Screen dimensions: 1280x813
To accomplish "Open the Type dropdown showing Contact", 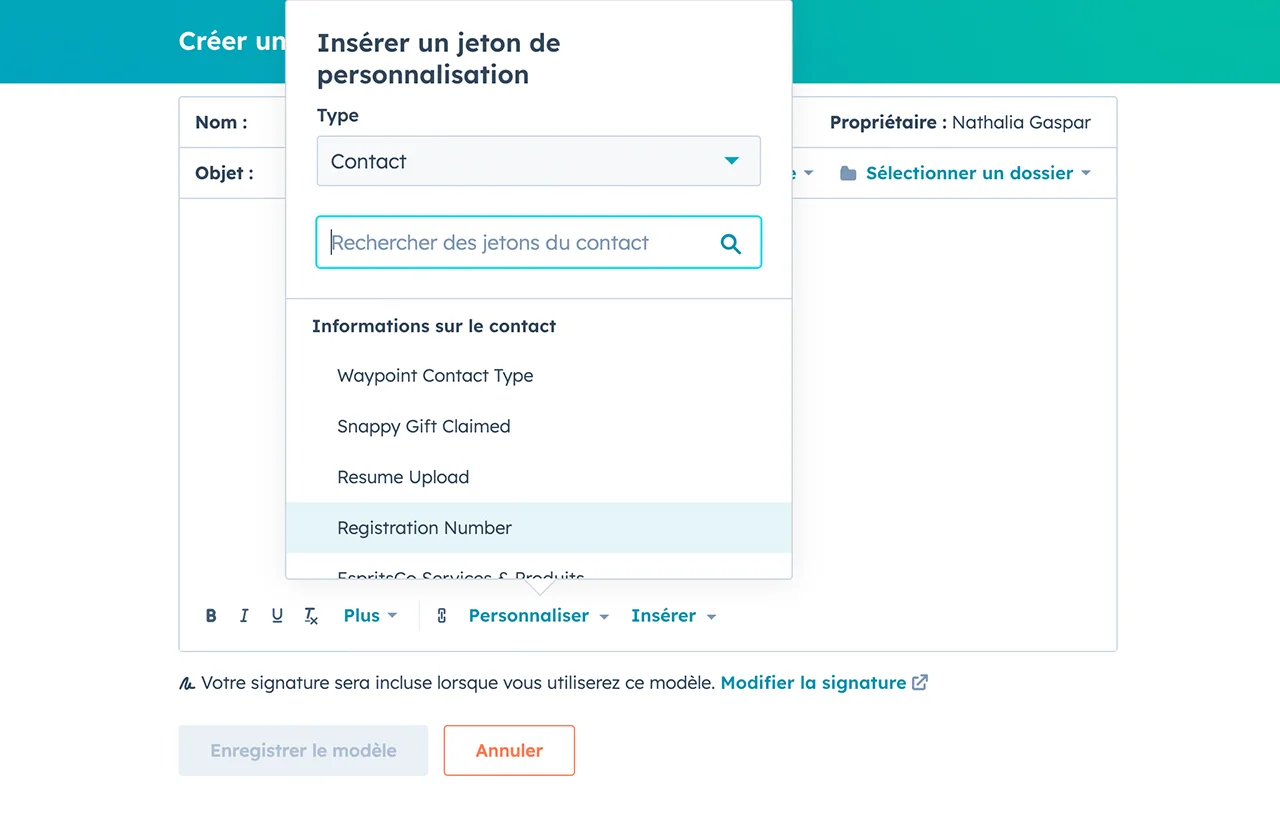I will coord(538,161).
